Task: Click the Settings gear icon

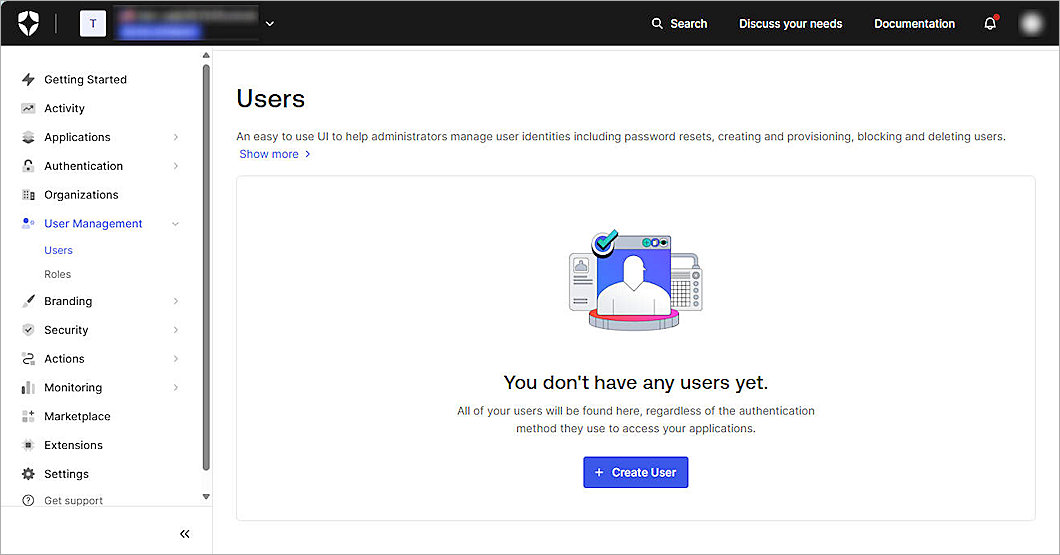Action: [28, 474]
